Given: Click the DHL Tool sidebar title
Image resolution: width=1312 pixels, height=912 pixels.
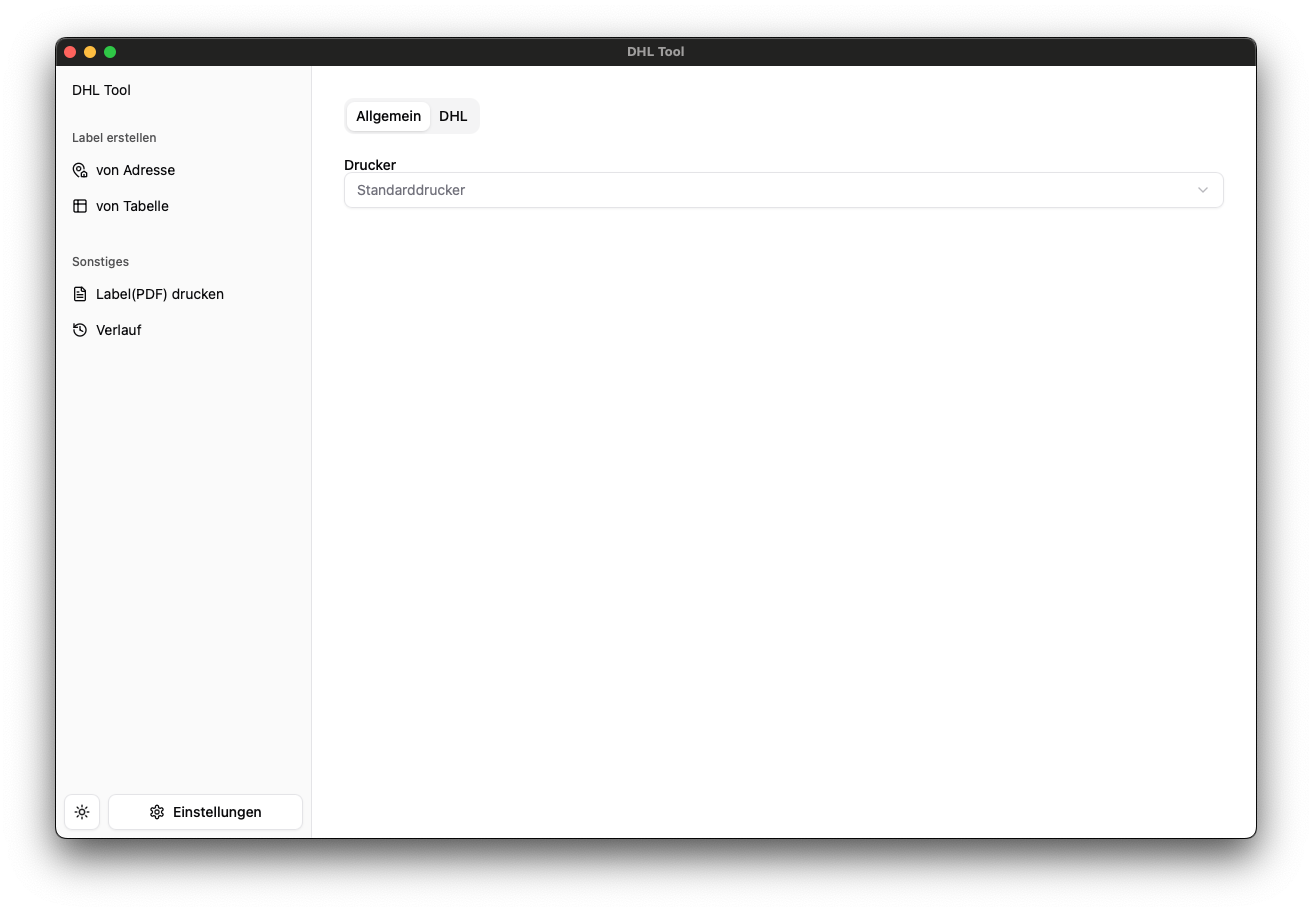Looking at the screenshot, I should 102,90.
